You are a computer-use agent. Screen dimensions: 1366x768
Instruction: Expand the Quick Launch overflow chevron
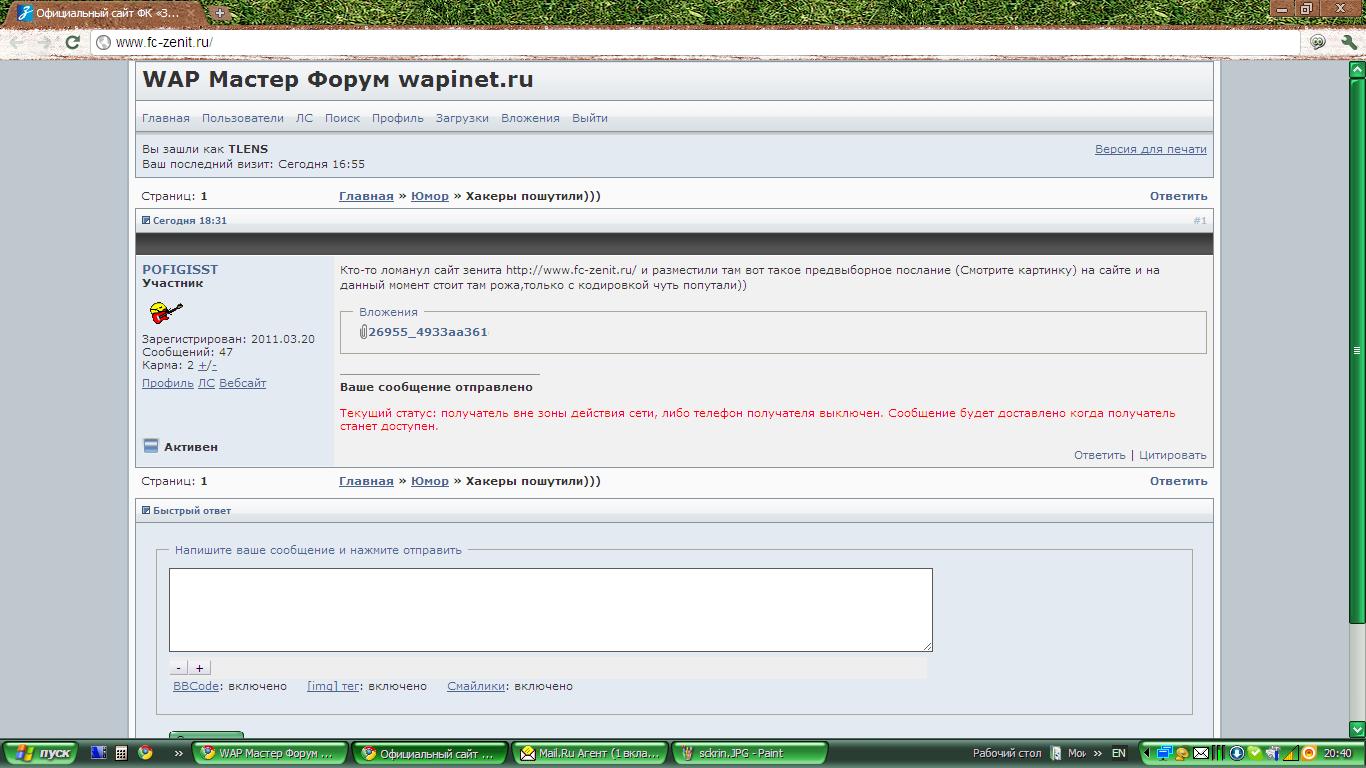point(178,753)
